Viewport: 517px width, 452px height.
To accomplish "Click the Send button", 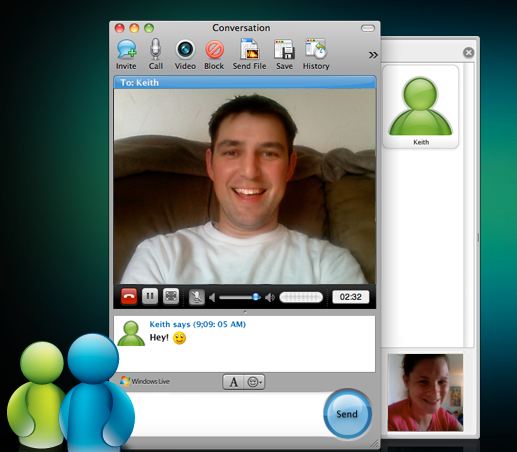I will coord(347,414).
